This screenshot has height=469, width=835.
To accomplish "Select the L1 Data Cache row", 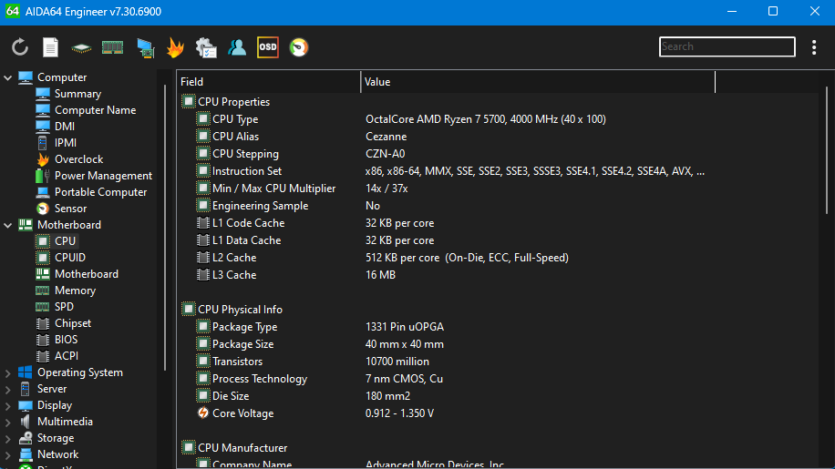I will click(x=498, y=240).
